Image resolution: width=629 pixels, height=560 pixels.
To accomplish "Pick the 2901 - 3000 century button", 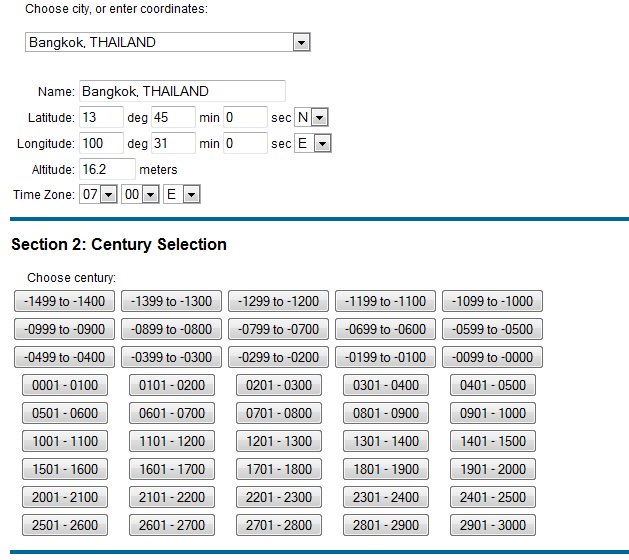I will click(x=492, y=525).
